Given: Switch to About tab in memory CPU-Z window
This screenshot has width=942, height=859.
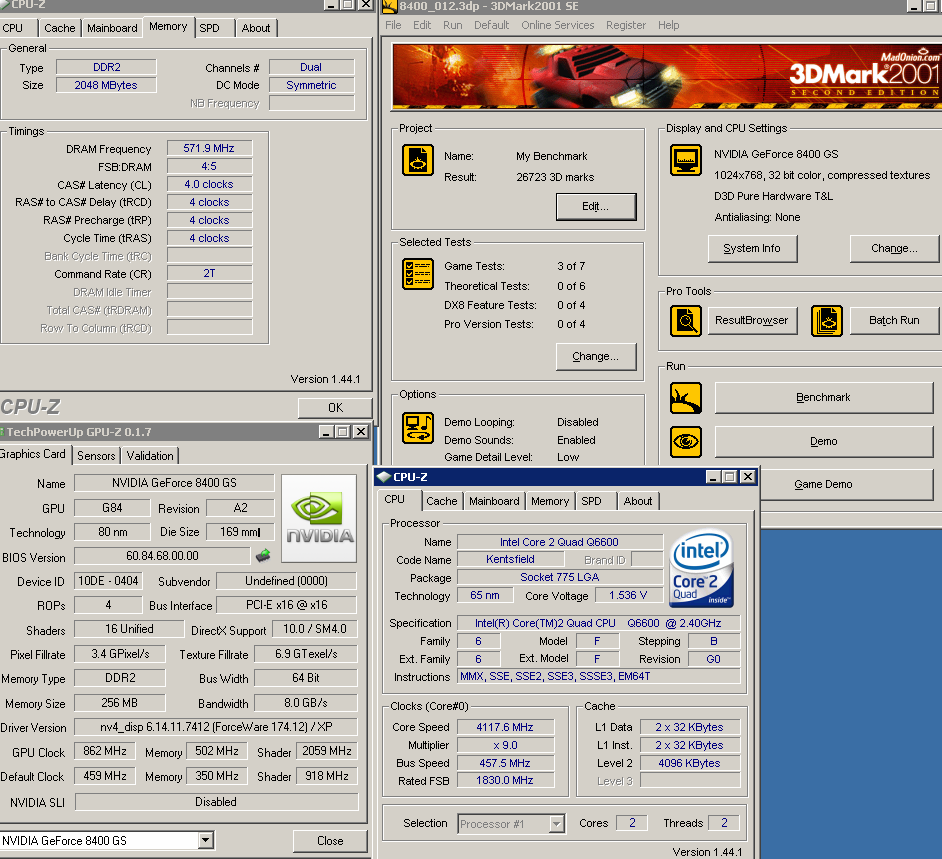Looking at the screenshot, I should 255,28.
